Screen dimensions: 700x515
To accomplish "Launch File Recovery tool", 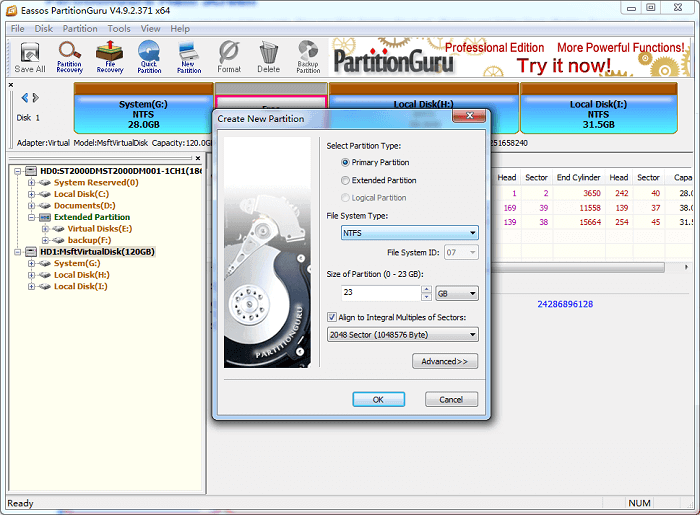I will coord(110,58).
